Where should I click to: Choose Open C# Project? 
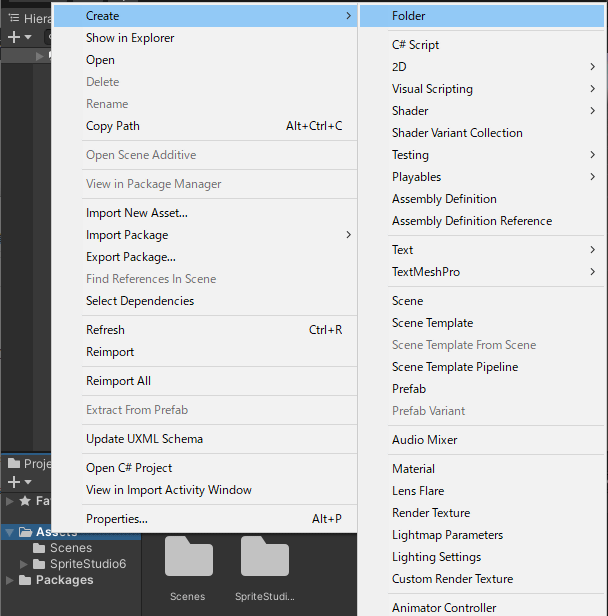tap(205, 468)
